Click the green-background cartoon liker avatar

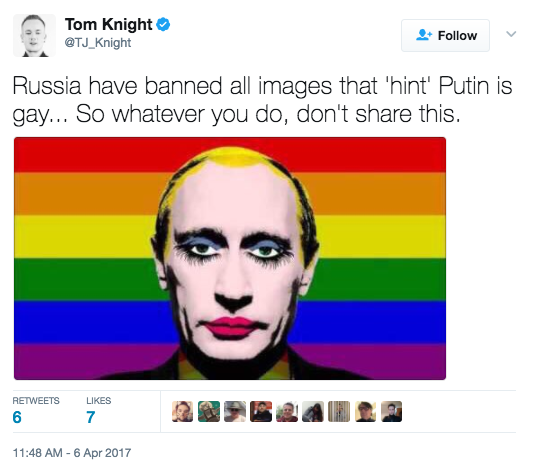[x=209, y=411]
